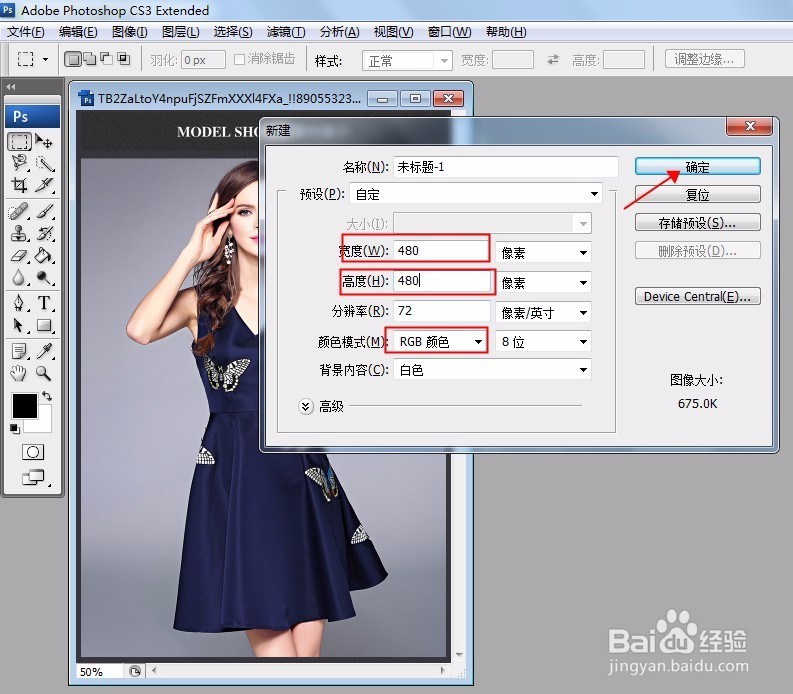Select the Clone Stamp tool
The height and width of the screenshot is (694, 793).
pyautogui.click(x=19, y=233)
